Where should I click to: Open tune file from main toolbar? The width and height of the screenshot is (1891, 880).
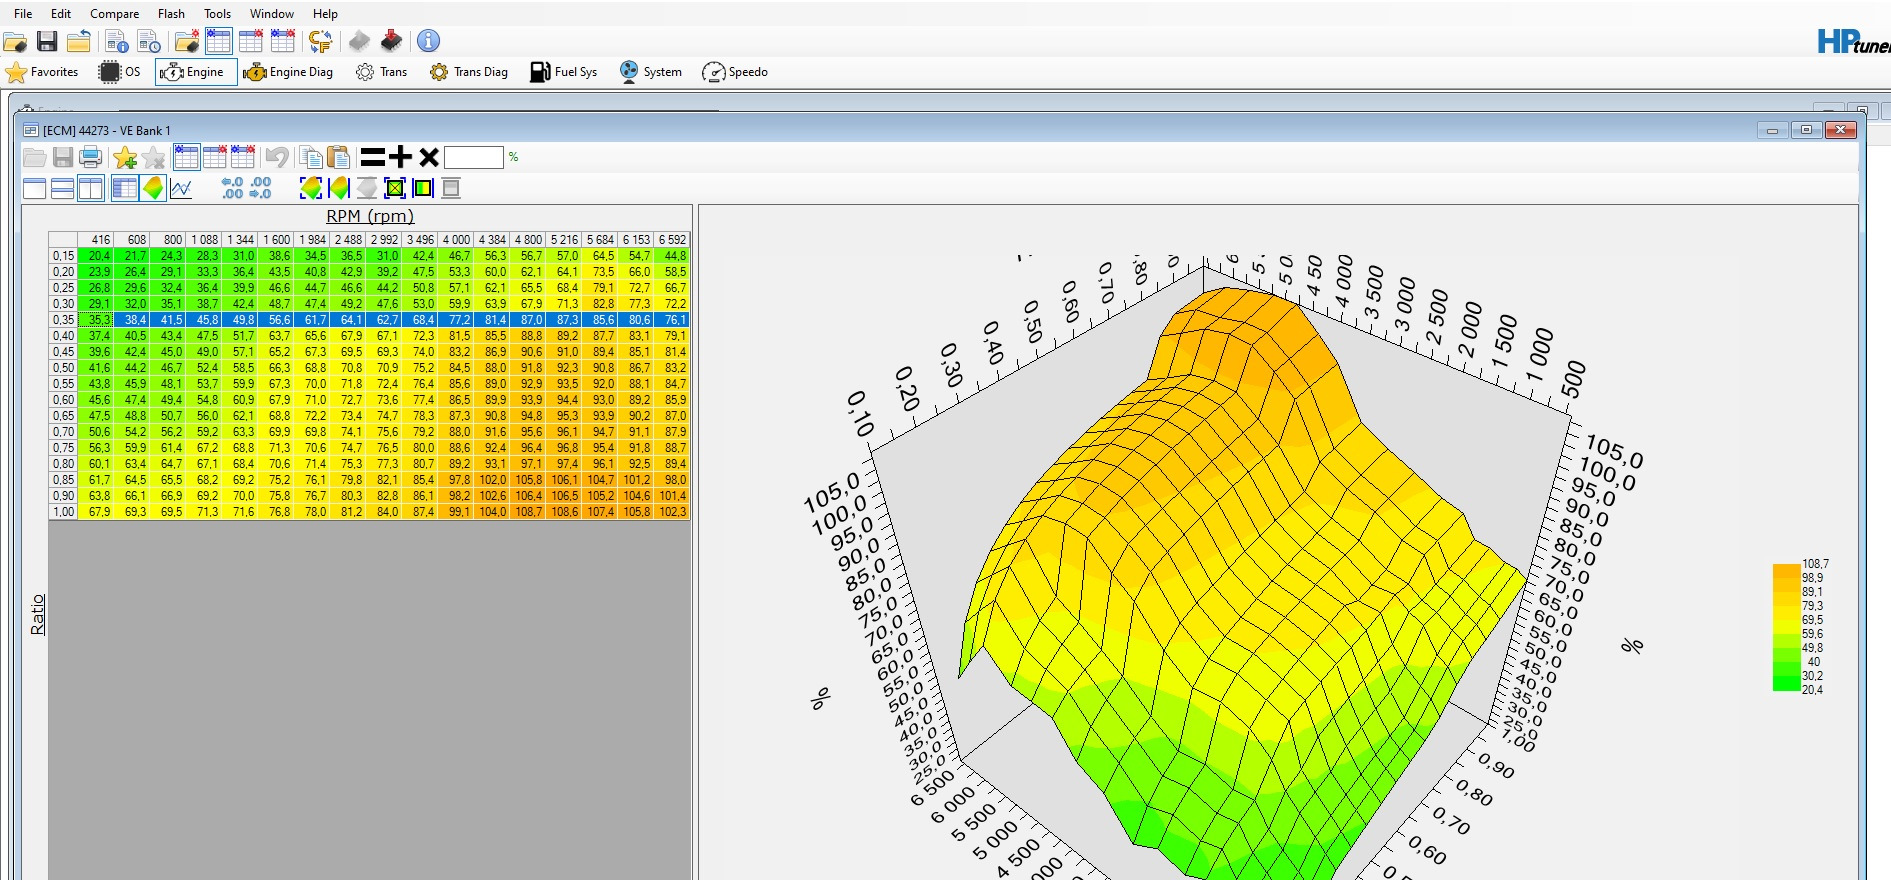(15, 41)
